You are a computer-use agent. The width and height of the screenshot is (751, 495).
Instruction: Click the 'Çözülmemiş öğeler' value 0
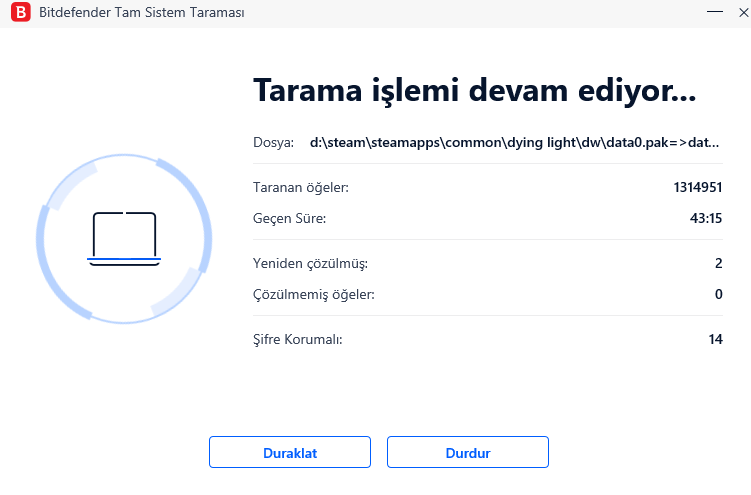(718, 294)
